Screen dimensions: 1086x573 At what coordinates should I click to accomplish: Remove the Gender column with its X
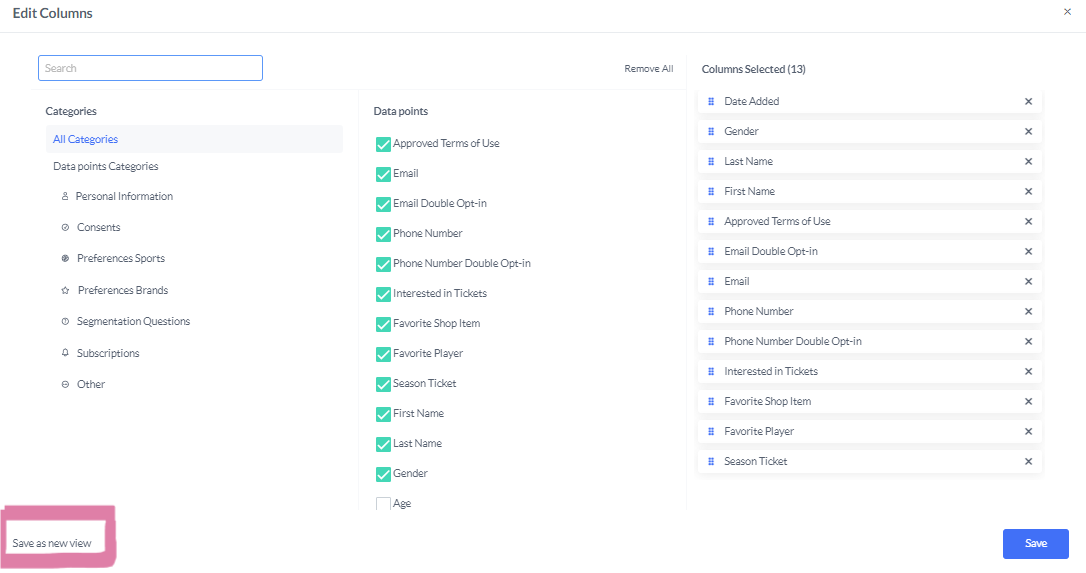(1028, 132)
